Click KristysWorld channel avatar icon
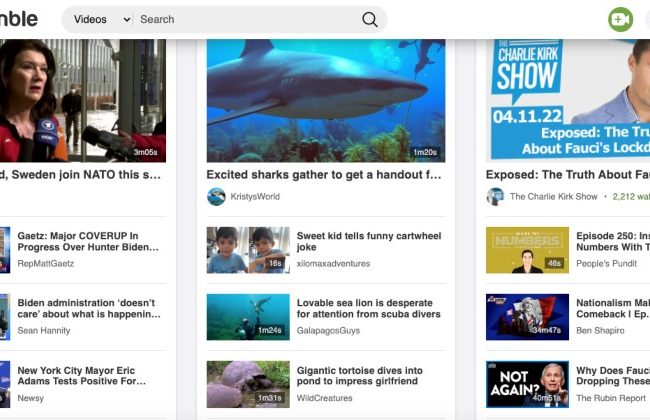This screenshot has width=650, height=420. click(x=216, y=197)
